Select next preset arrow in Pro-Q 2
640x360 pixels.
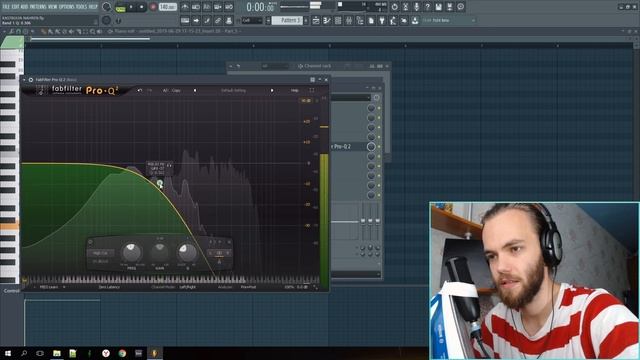point(272,90)
